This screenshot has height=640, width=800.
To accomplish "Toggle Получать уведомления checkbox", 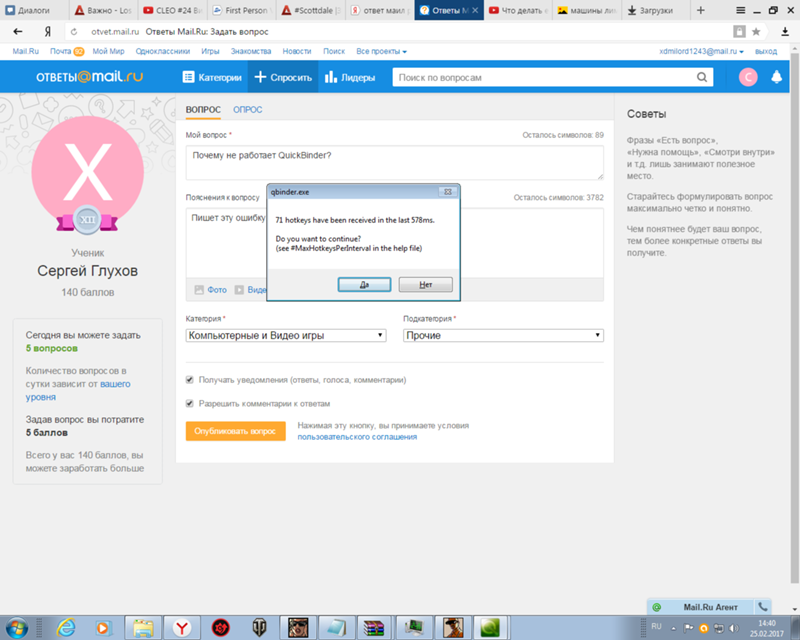I will point(190,380).
